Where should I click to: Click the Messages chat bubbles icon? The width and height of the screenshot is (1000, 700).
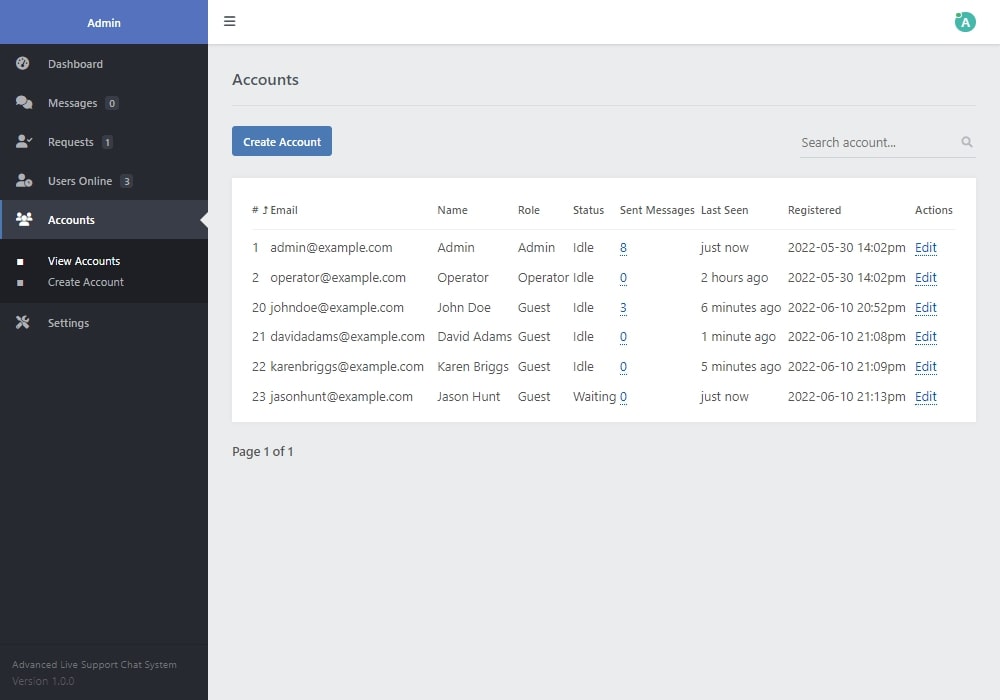pos(24,102)
